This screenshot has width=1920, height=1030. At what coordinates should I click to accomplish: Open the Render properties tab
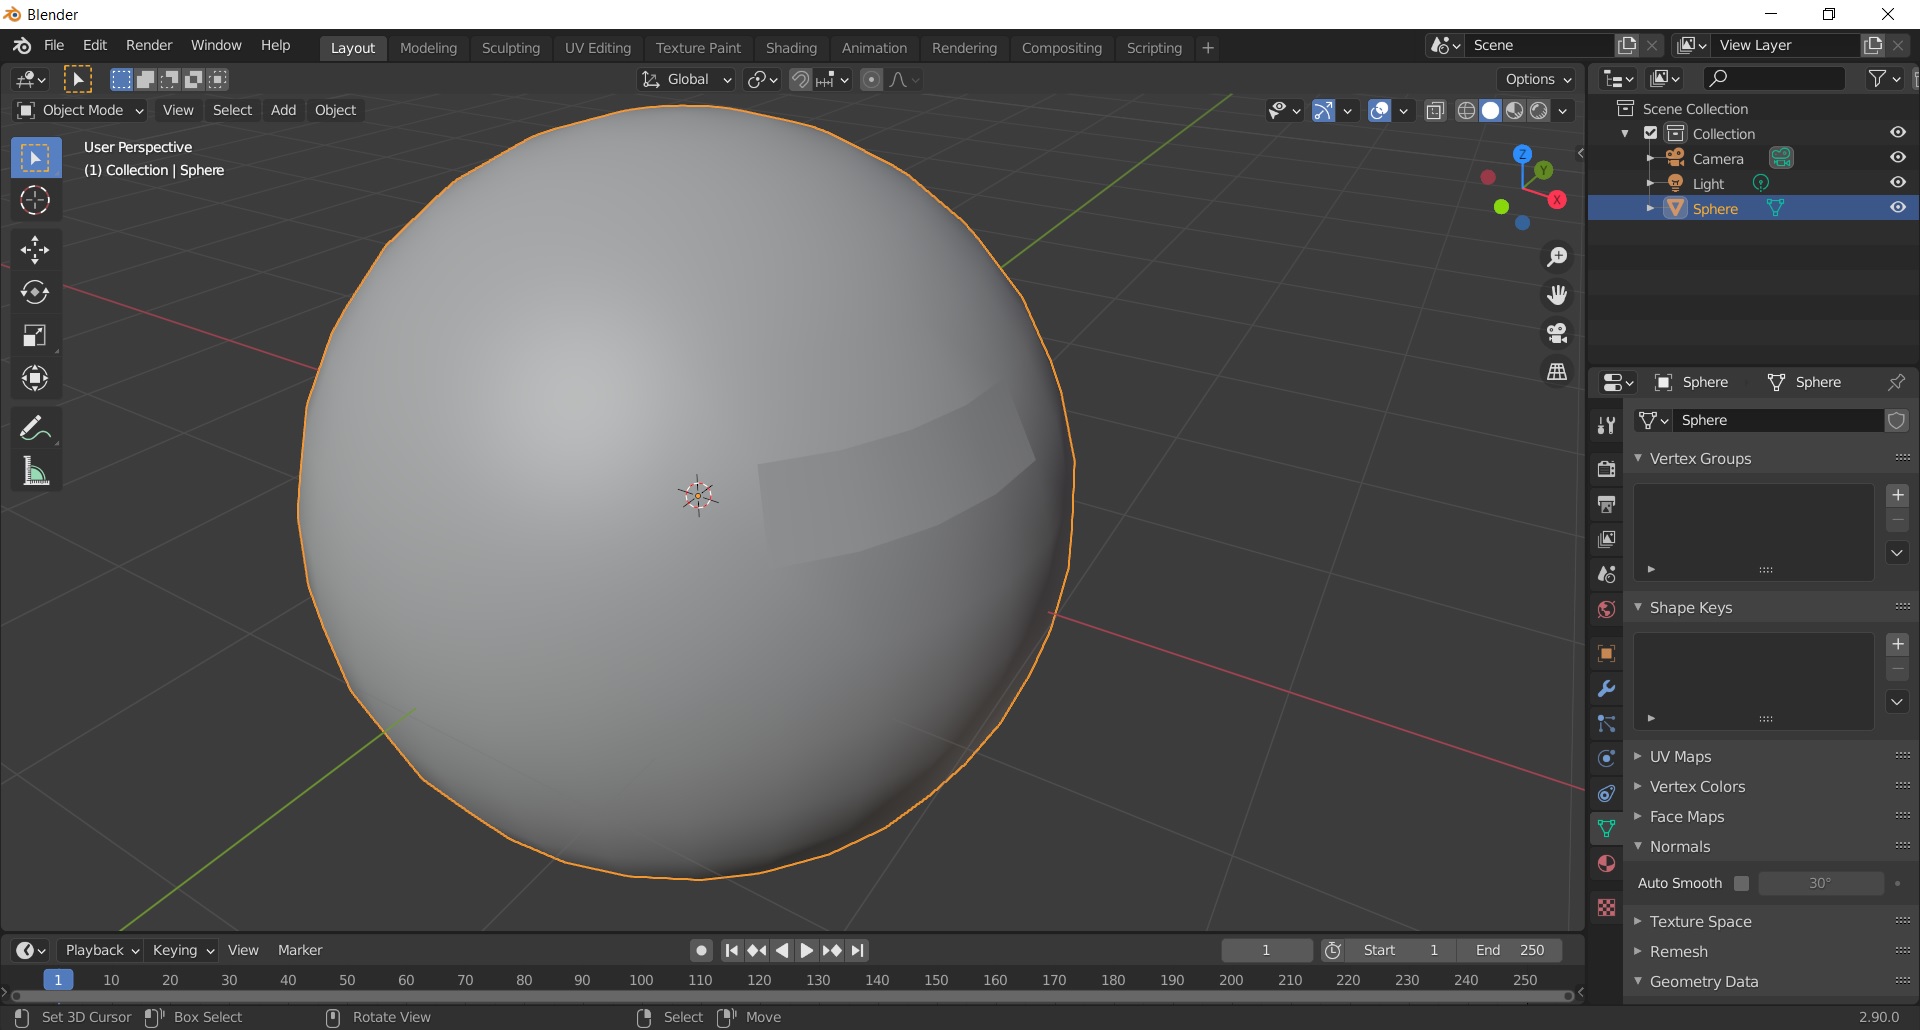[x=1606, y=469]
